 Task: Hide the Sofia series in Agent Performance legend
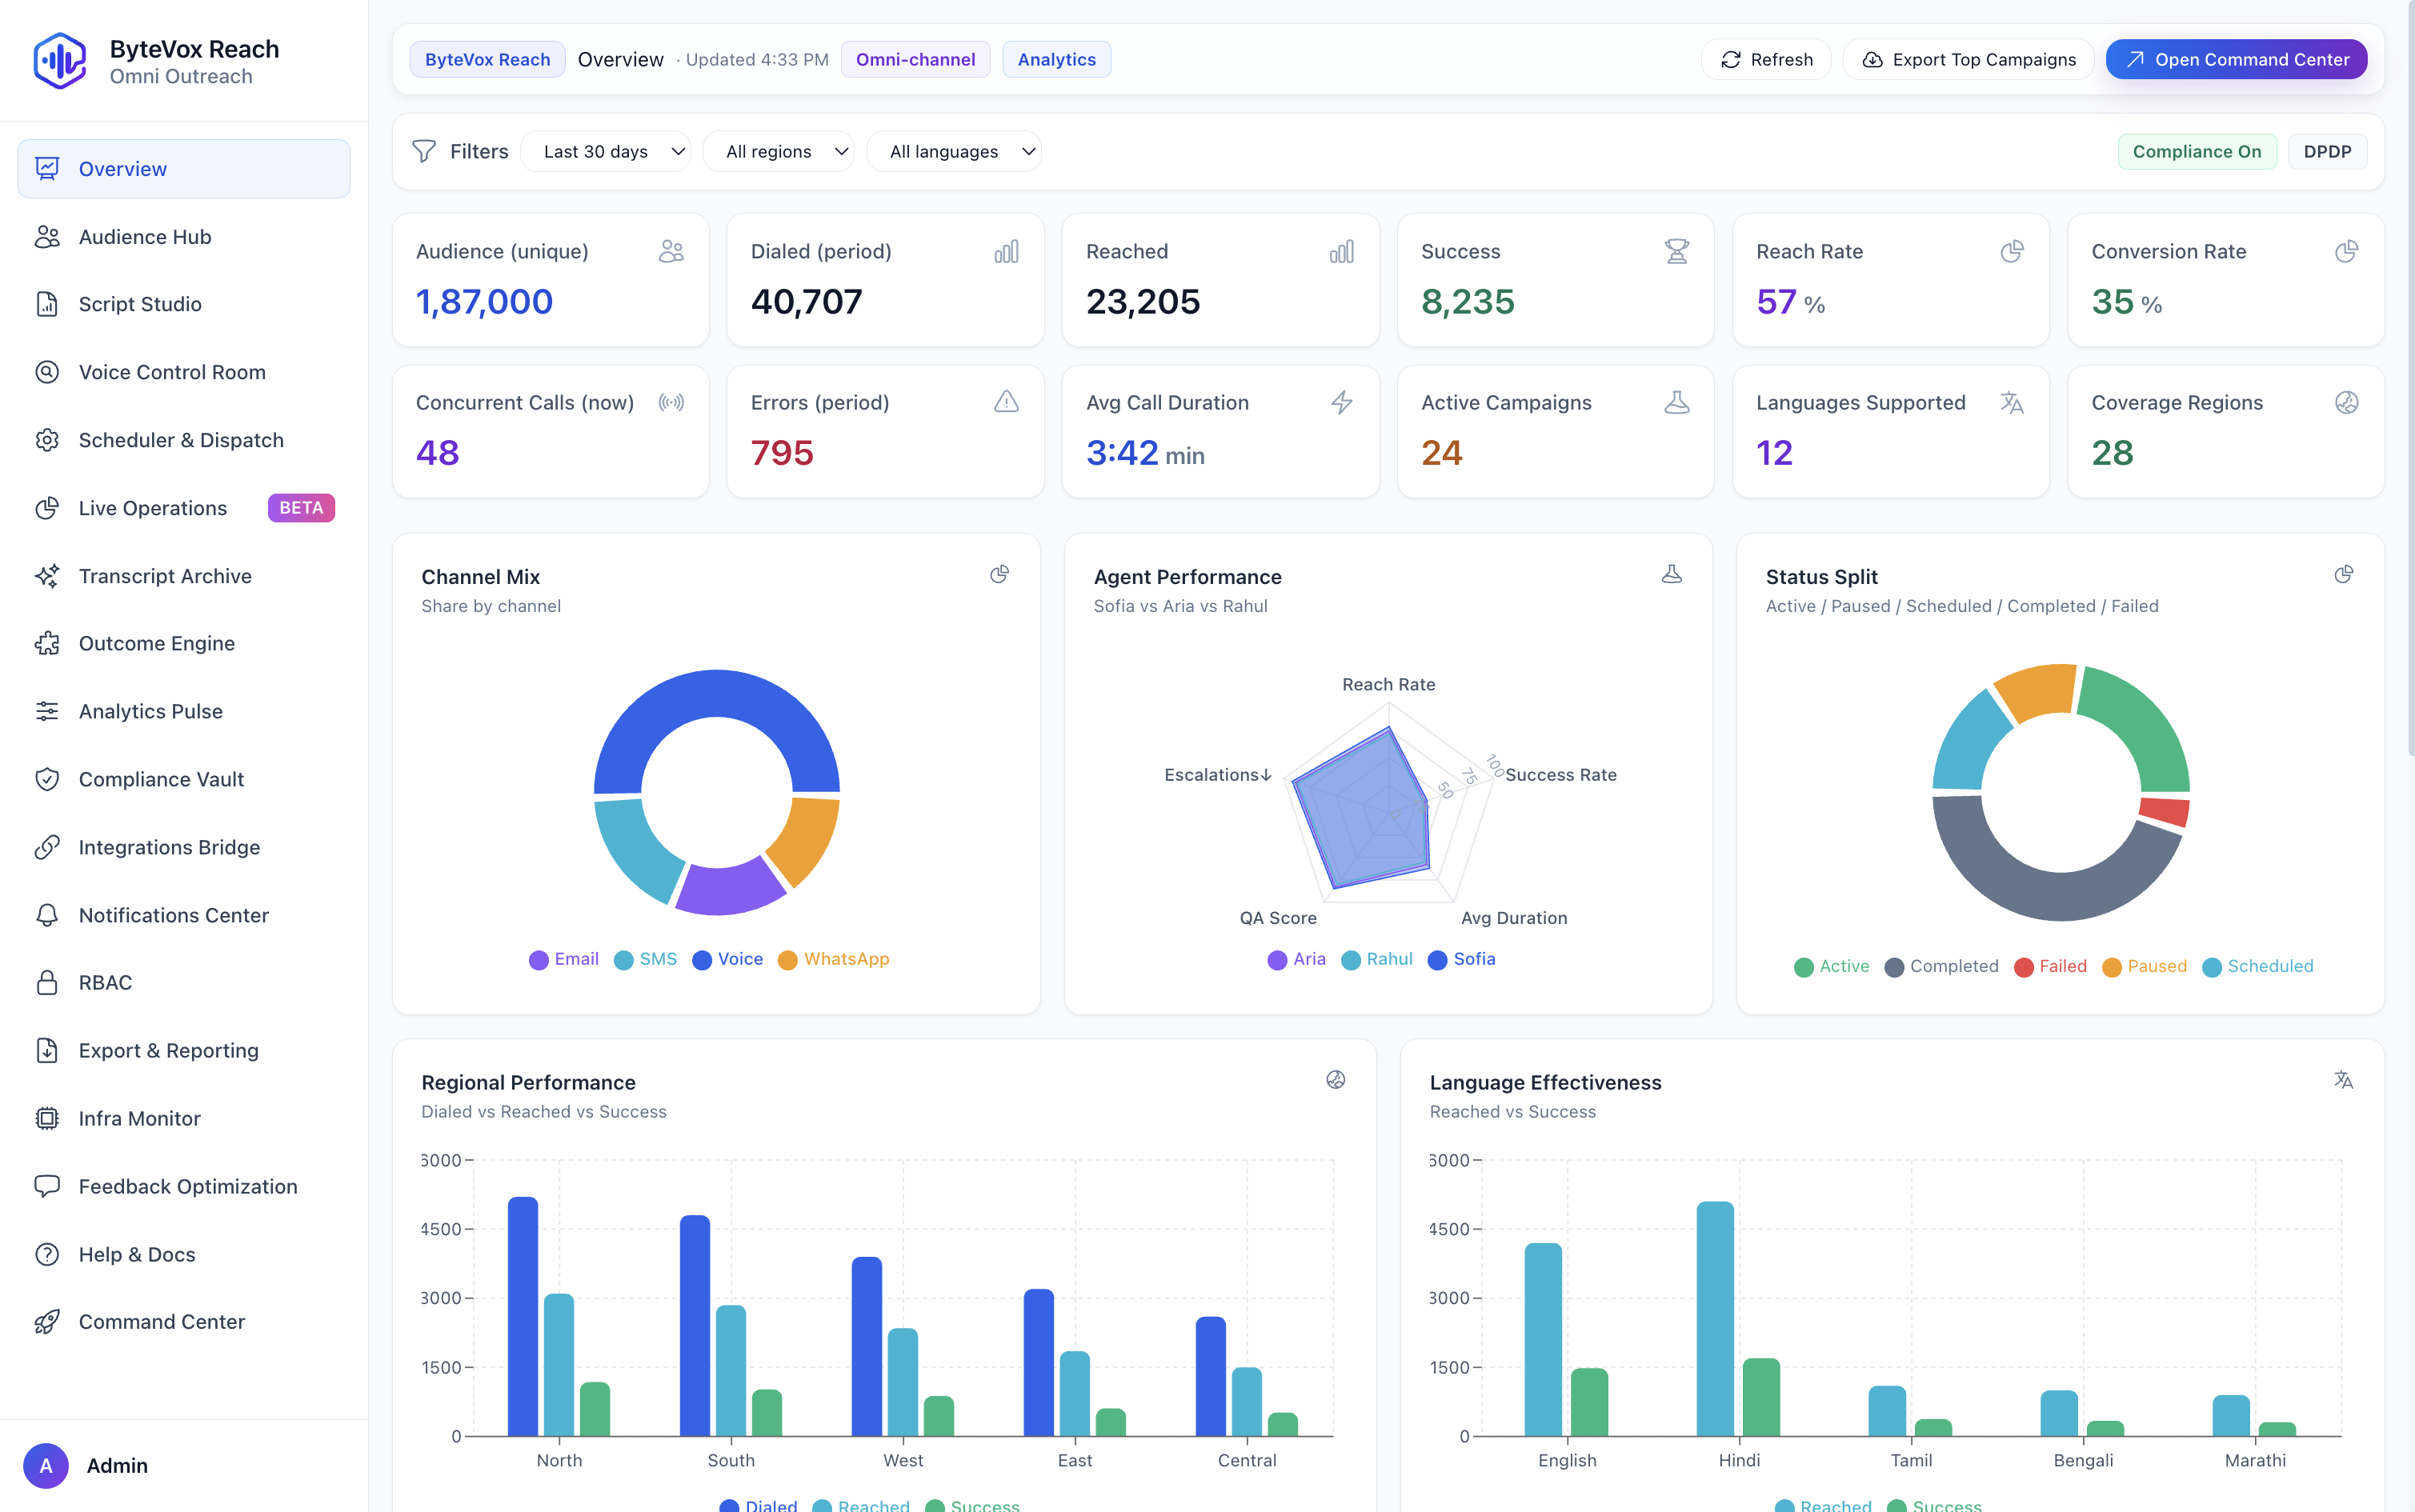click(1462, 959)
